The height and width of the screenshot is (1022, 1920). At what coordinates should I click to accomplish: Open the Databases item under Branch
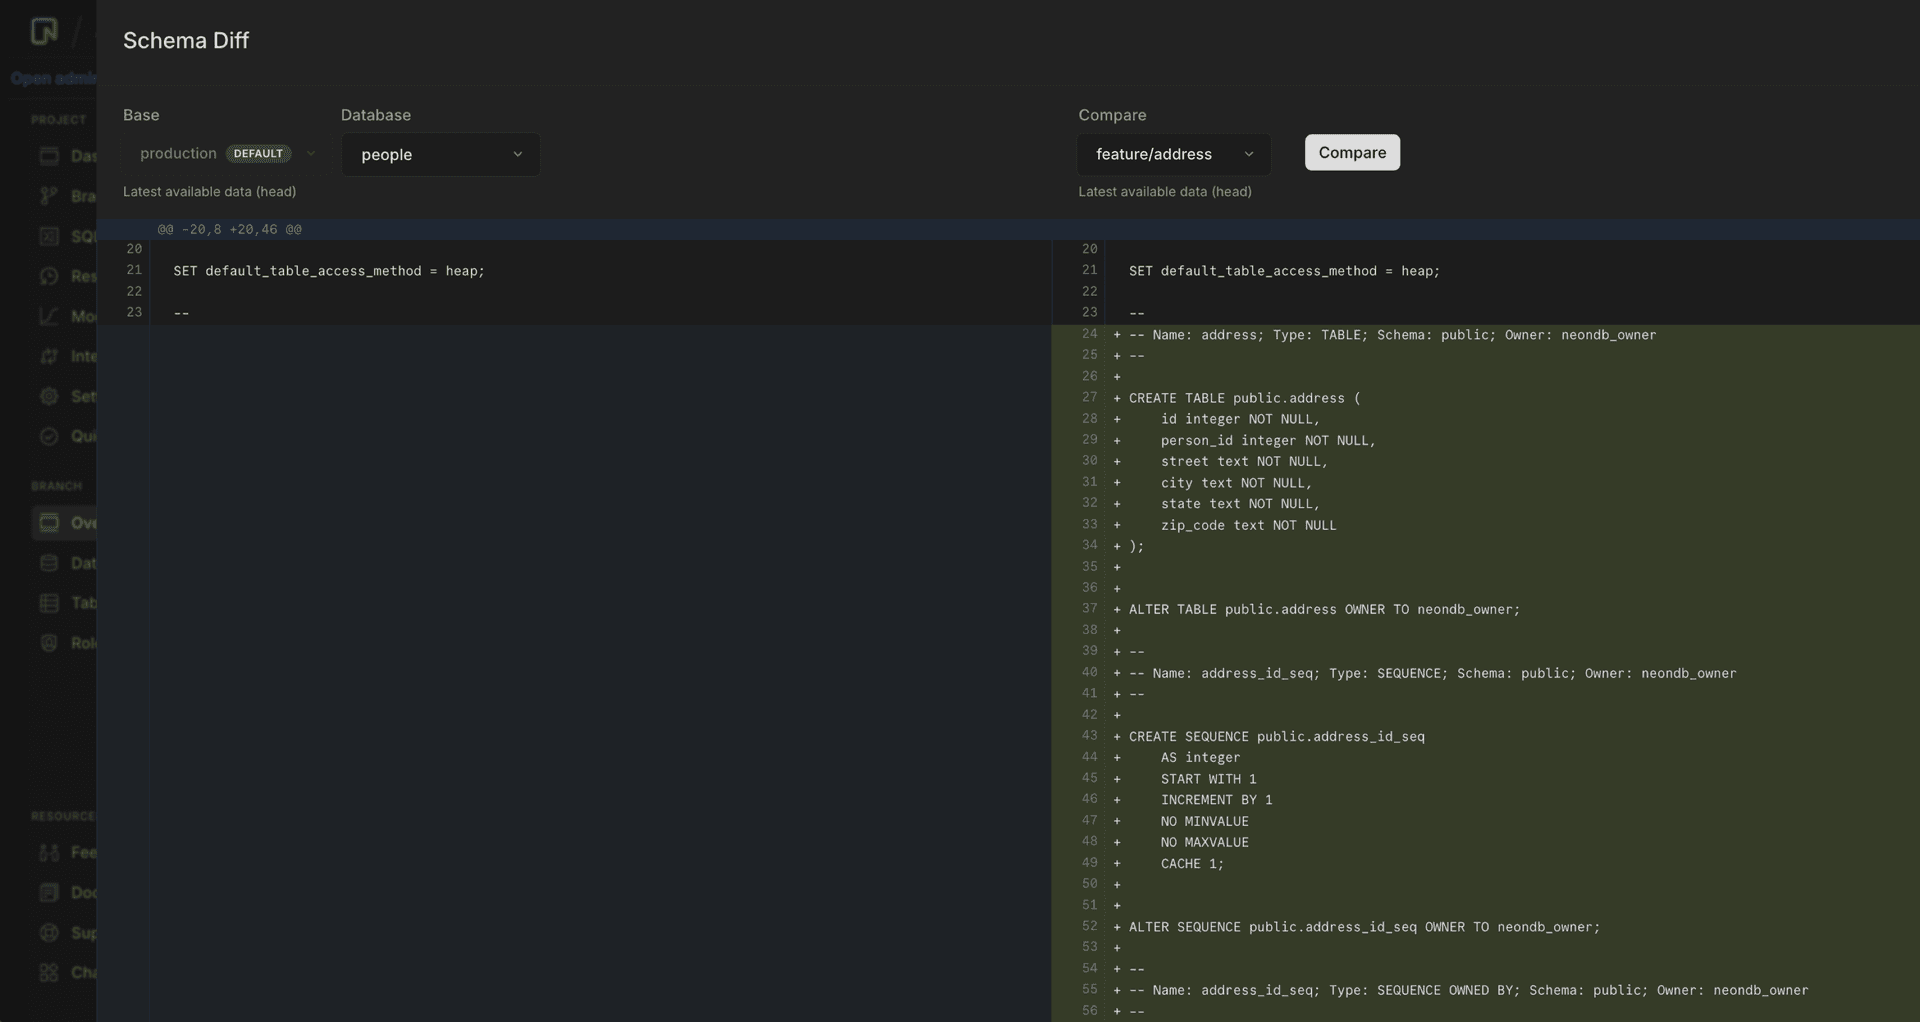pyautogui.click(x=50, y=563)
